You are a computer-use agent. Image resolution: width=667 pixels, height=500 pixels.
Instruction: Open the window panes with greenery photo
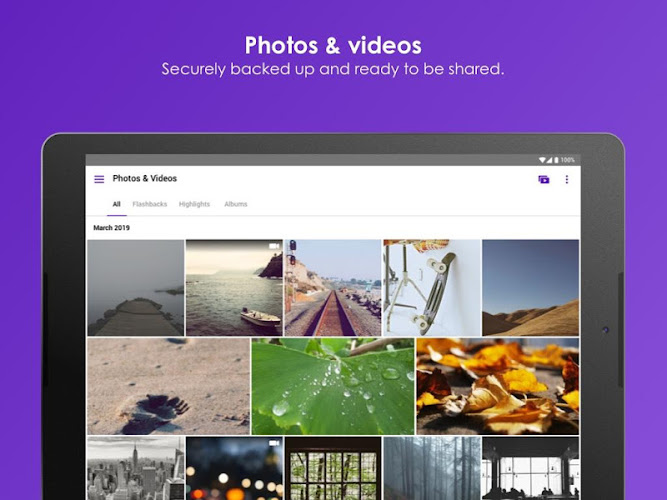[x=333, y=468]
